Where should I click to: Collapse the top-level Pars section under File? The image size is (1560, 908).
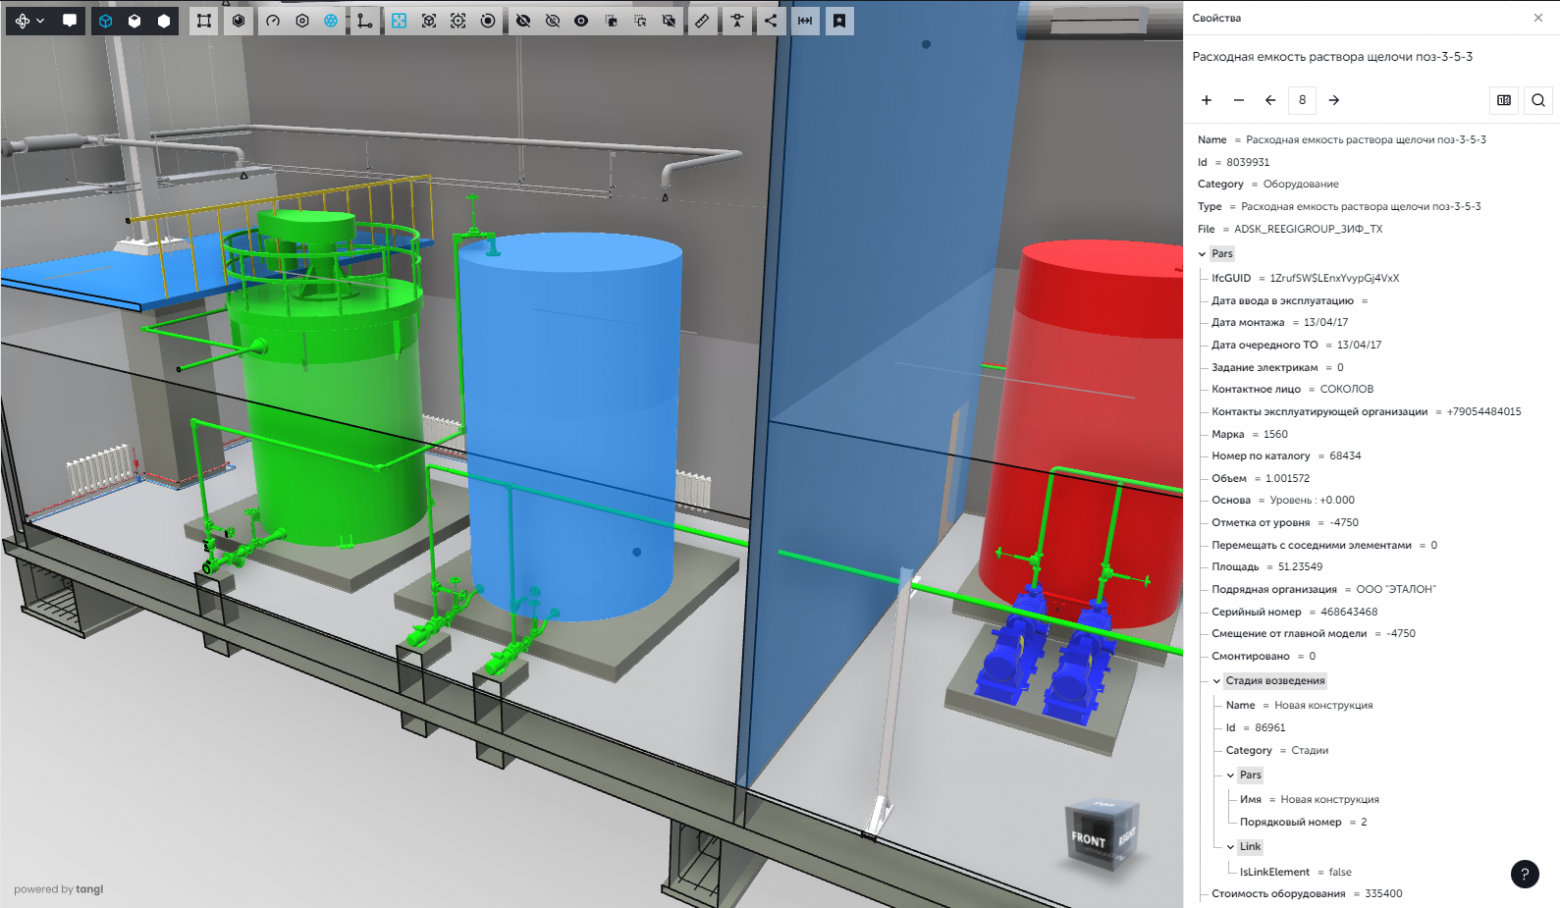coord(1202,254)
